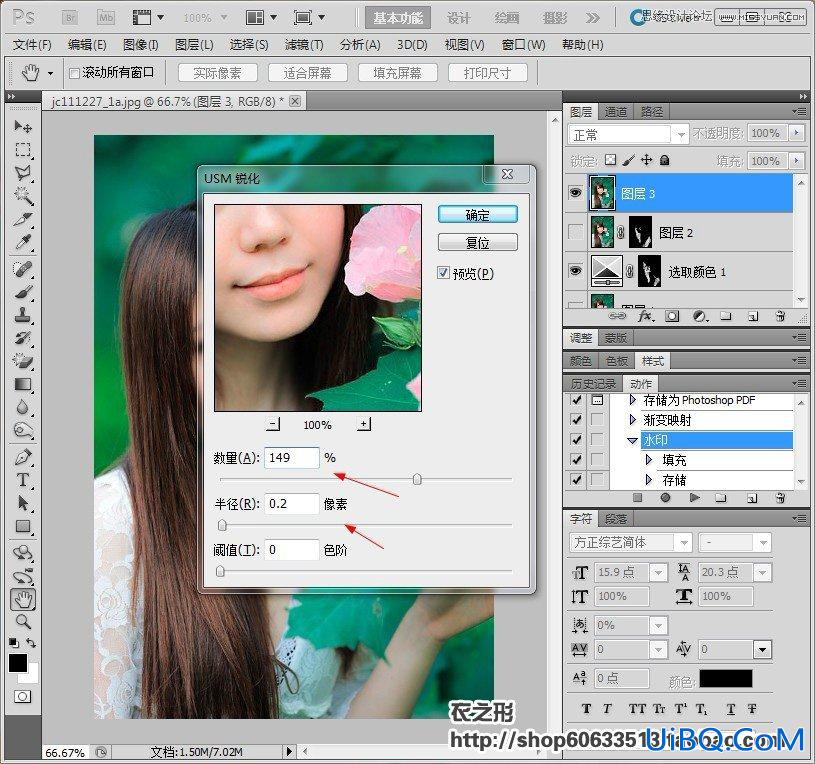815x764 pixels.
Task: Click the amount slider handle
Action: click(x=417, y=479)
